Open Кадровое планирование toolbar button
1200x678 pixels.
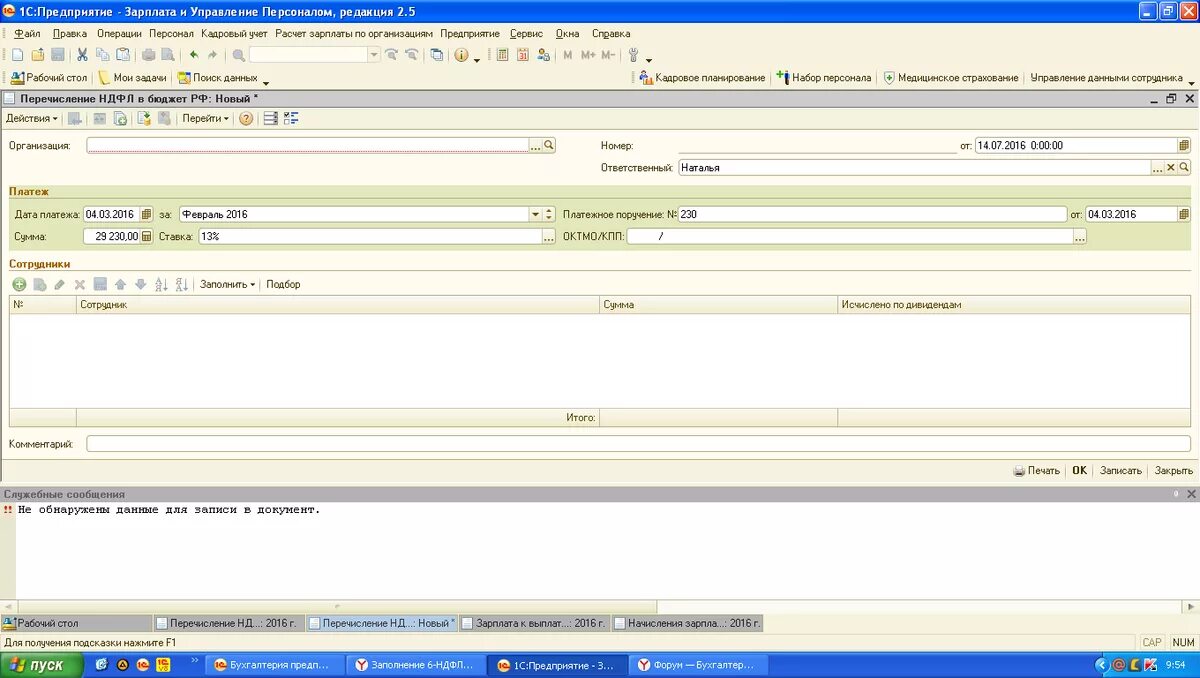point(702,77)
